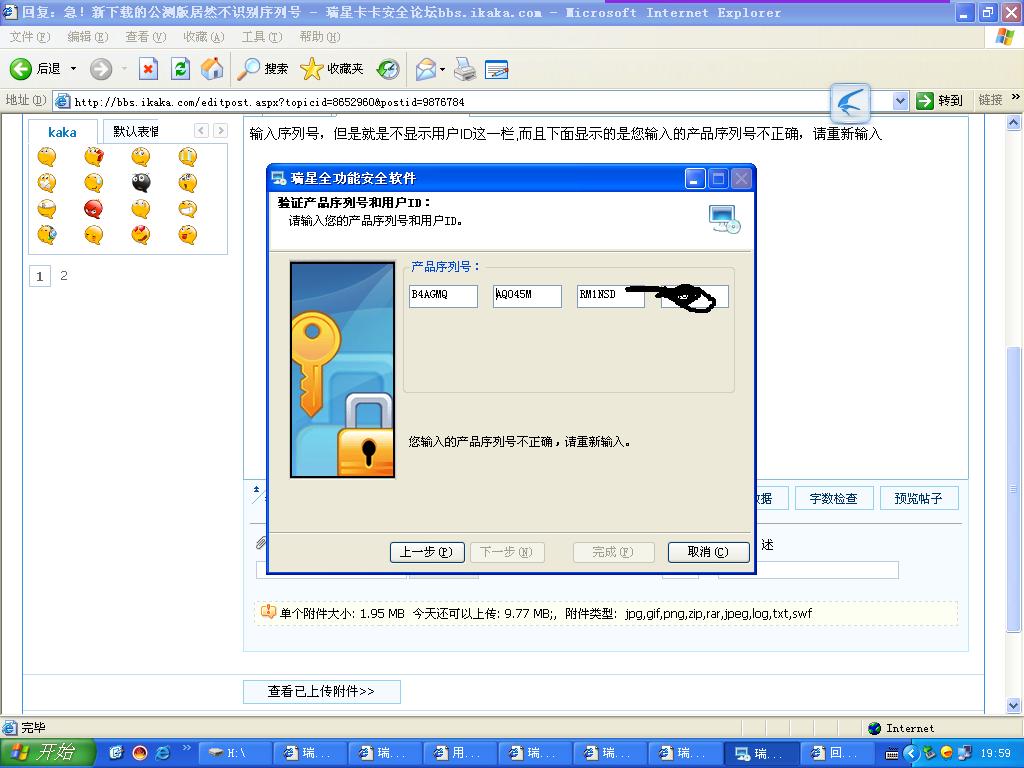This screenshot has height=768, width=1024.
Task: Click 取消 in the Rising dialog
Action: pos(708,552)
